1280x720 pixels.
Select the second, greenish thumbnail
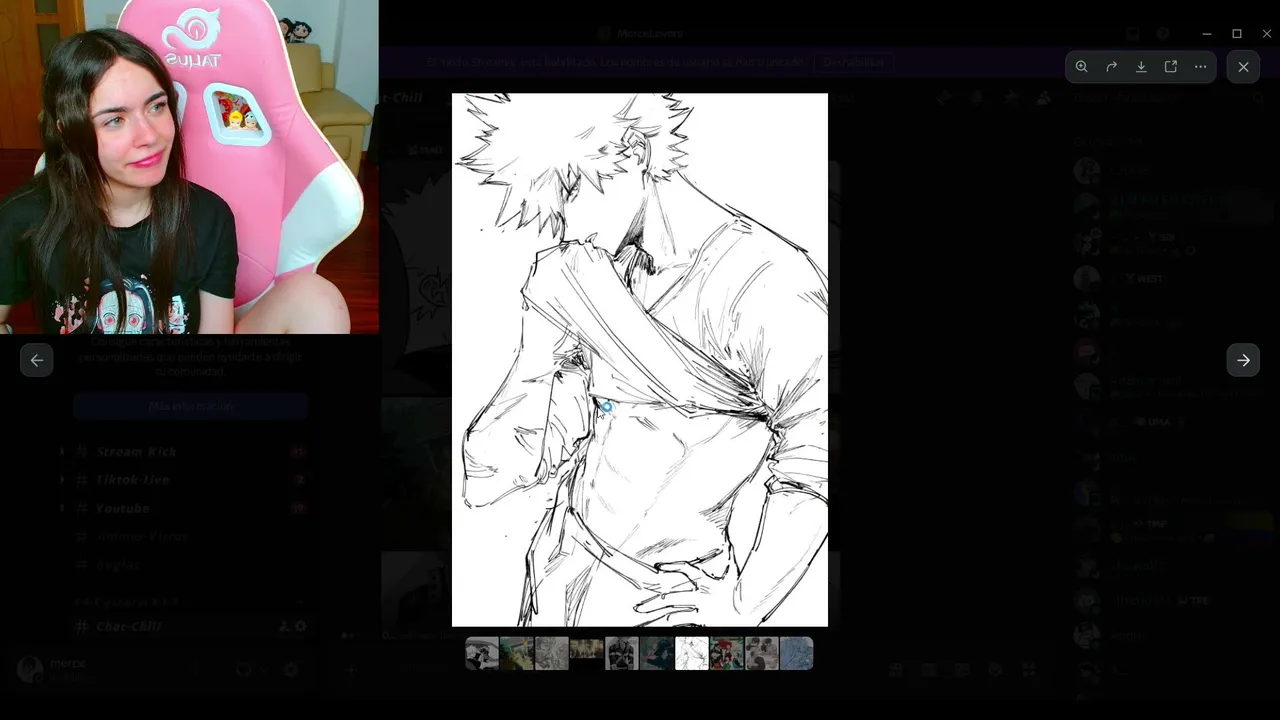coord(517,653)
